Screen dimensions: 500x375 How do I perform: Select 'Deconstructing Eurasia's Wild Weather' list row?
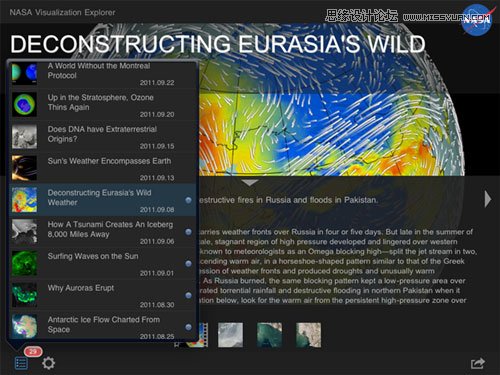coord(103,200)
